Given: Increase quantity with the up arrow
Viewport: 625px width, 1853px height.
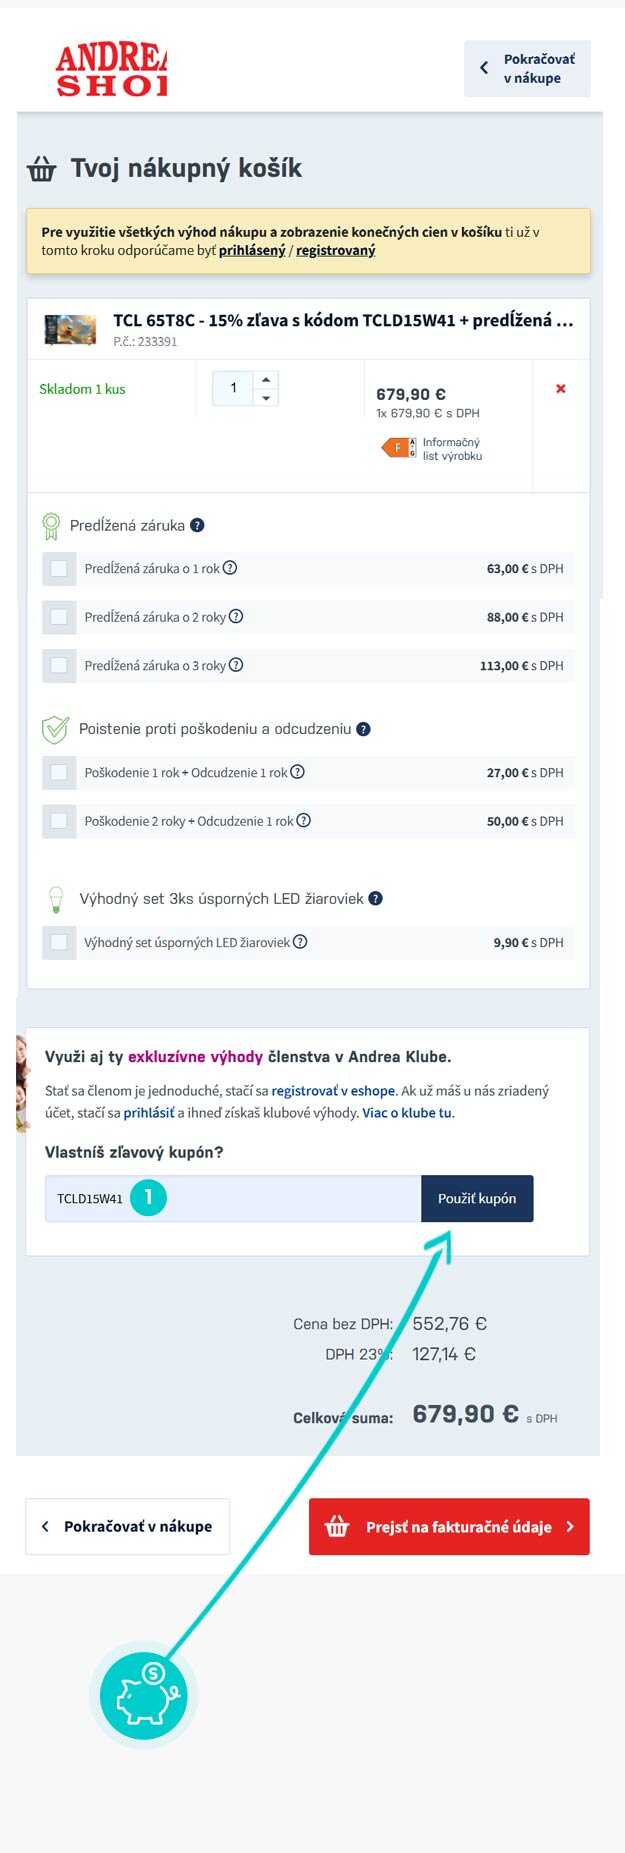Looking at the screenshot, I should pos(265,380).
